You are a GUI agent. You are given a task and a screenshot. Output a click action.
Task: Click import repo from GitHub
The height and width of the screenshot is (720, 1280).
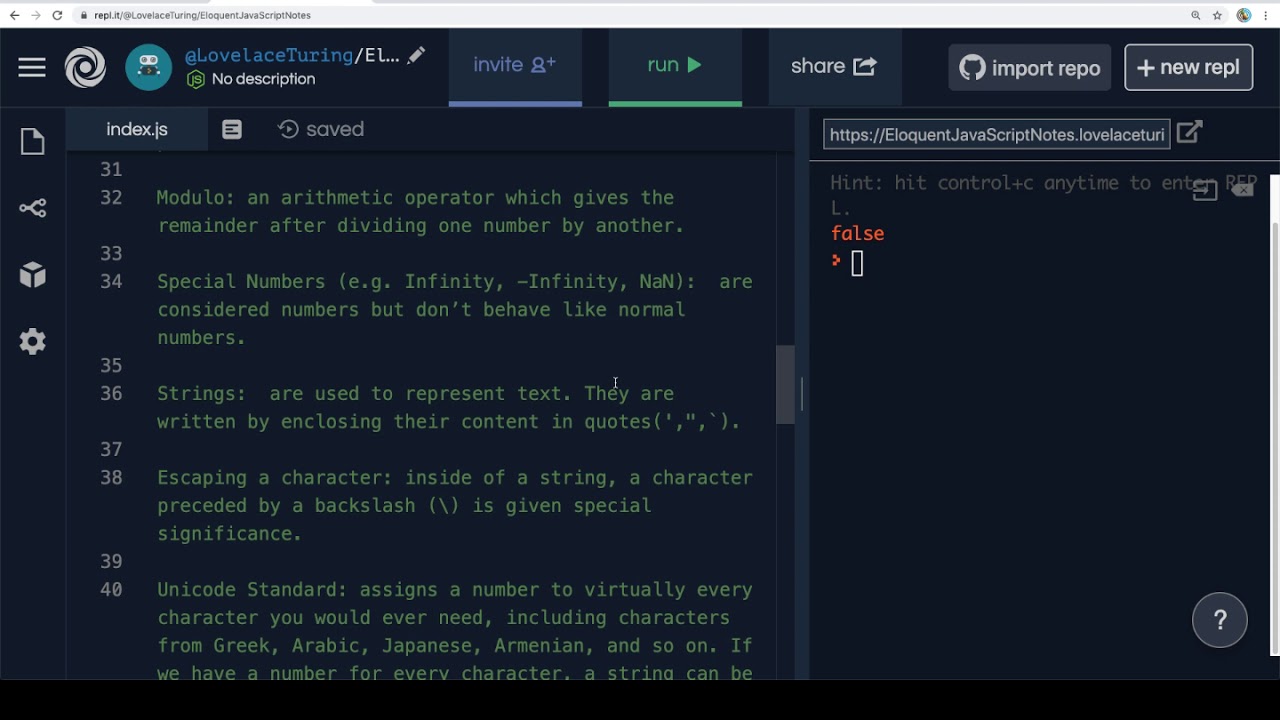1030,68
